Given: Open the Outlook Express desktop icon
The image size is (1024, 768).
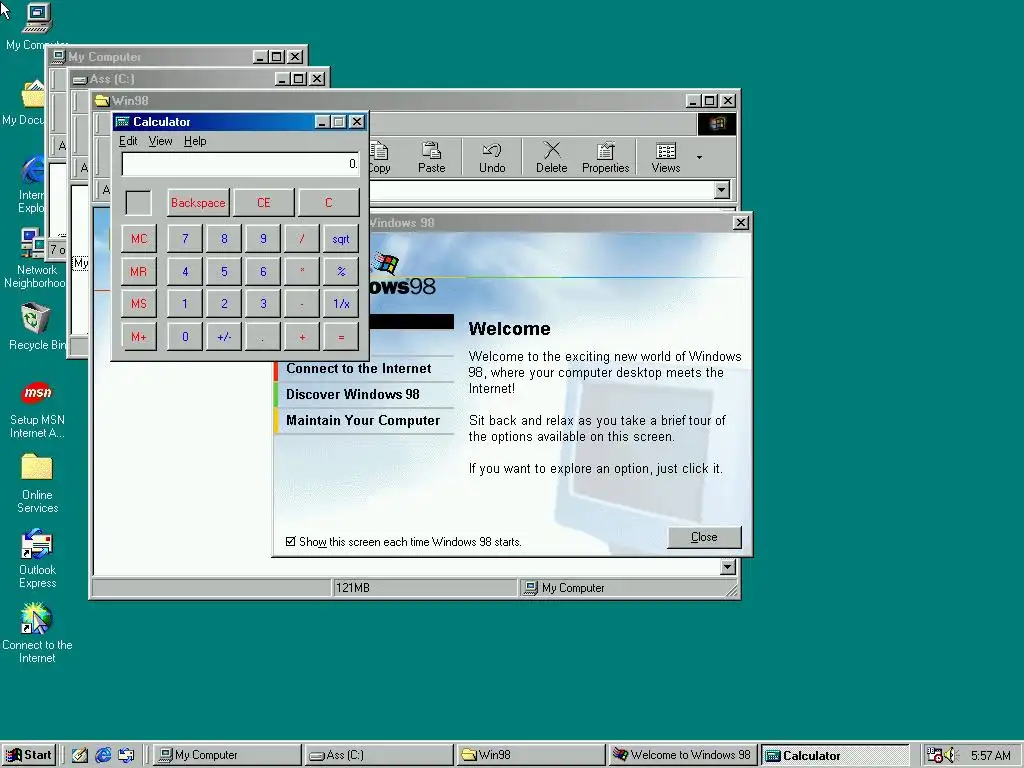Looking at the screenshot, I should pos(37,559).
